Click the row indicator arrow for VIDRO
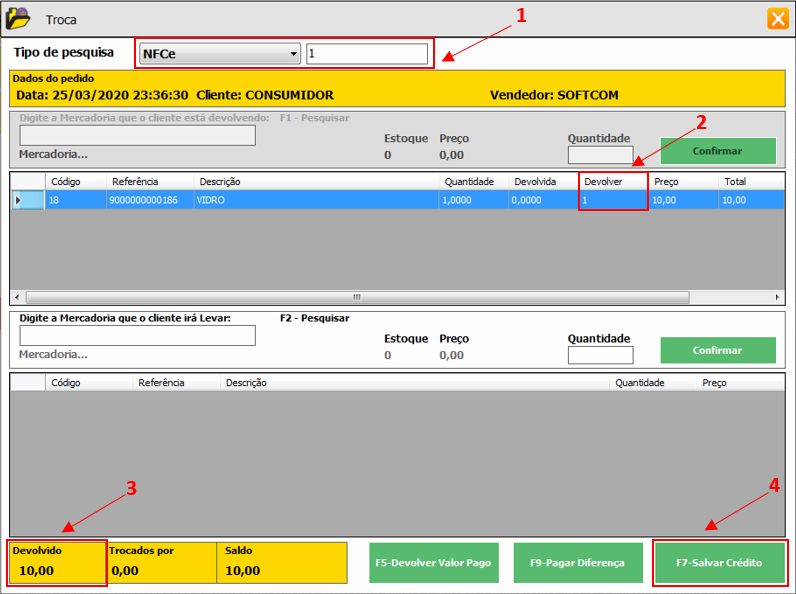The width and height of the screenshot is (796, 594). (17, 200)
